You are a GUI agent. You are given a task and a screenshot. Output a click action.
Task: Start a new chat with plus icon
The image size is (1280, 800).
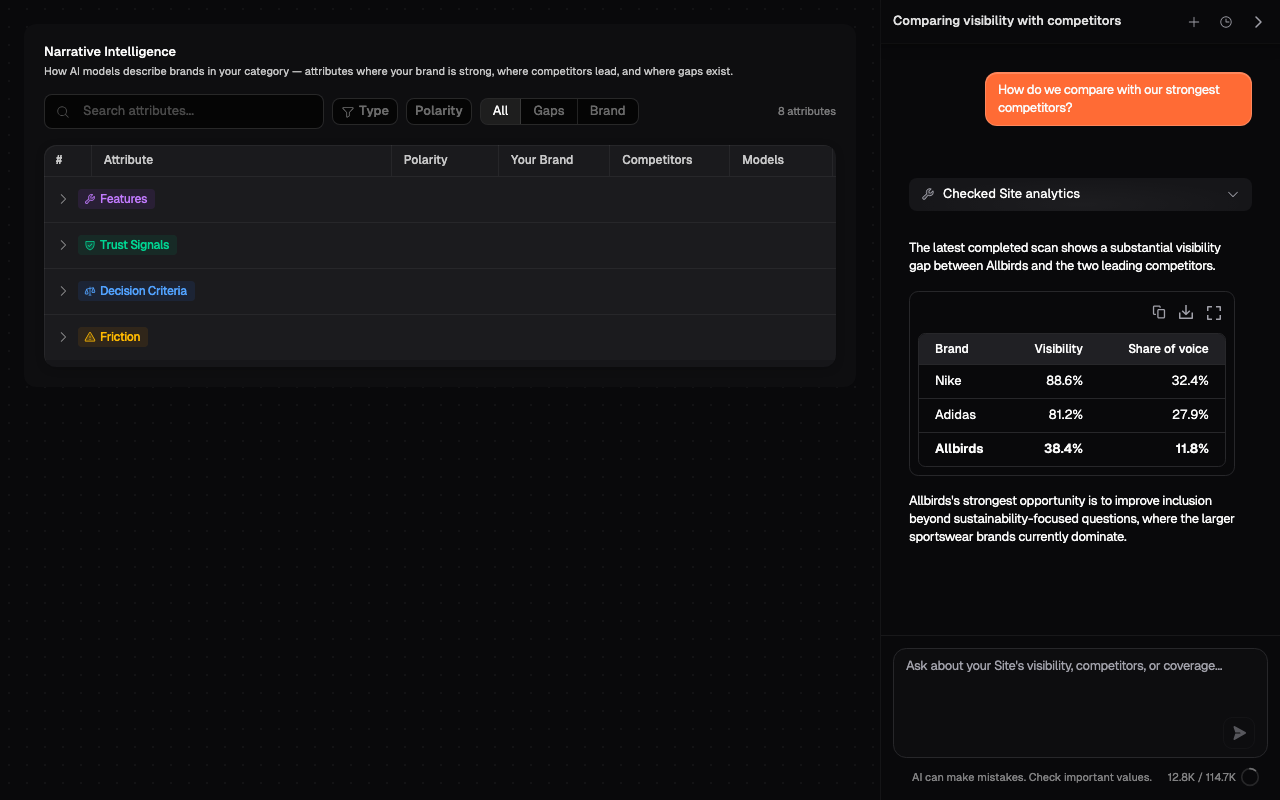[1193, 22]
